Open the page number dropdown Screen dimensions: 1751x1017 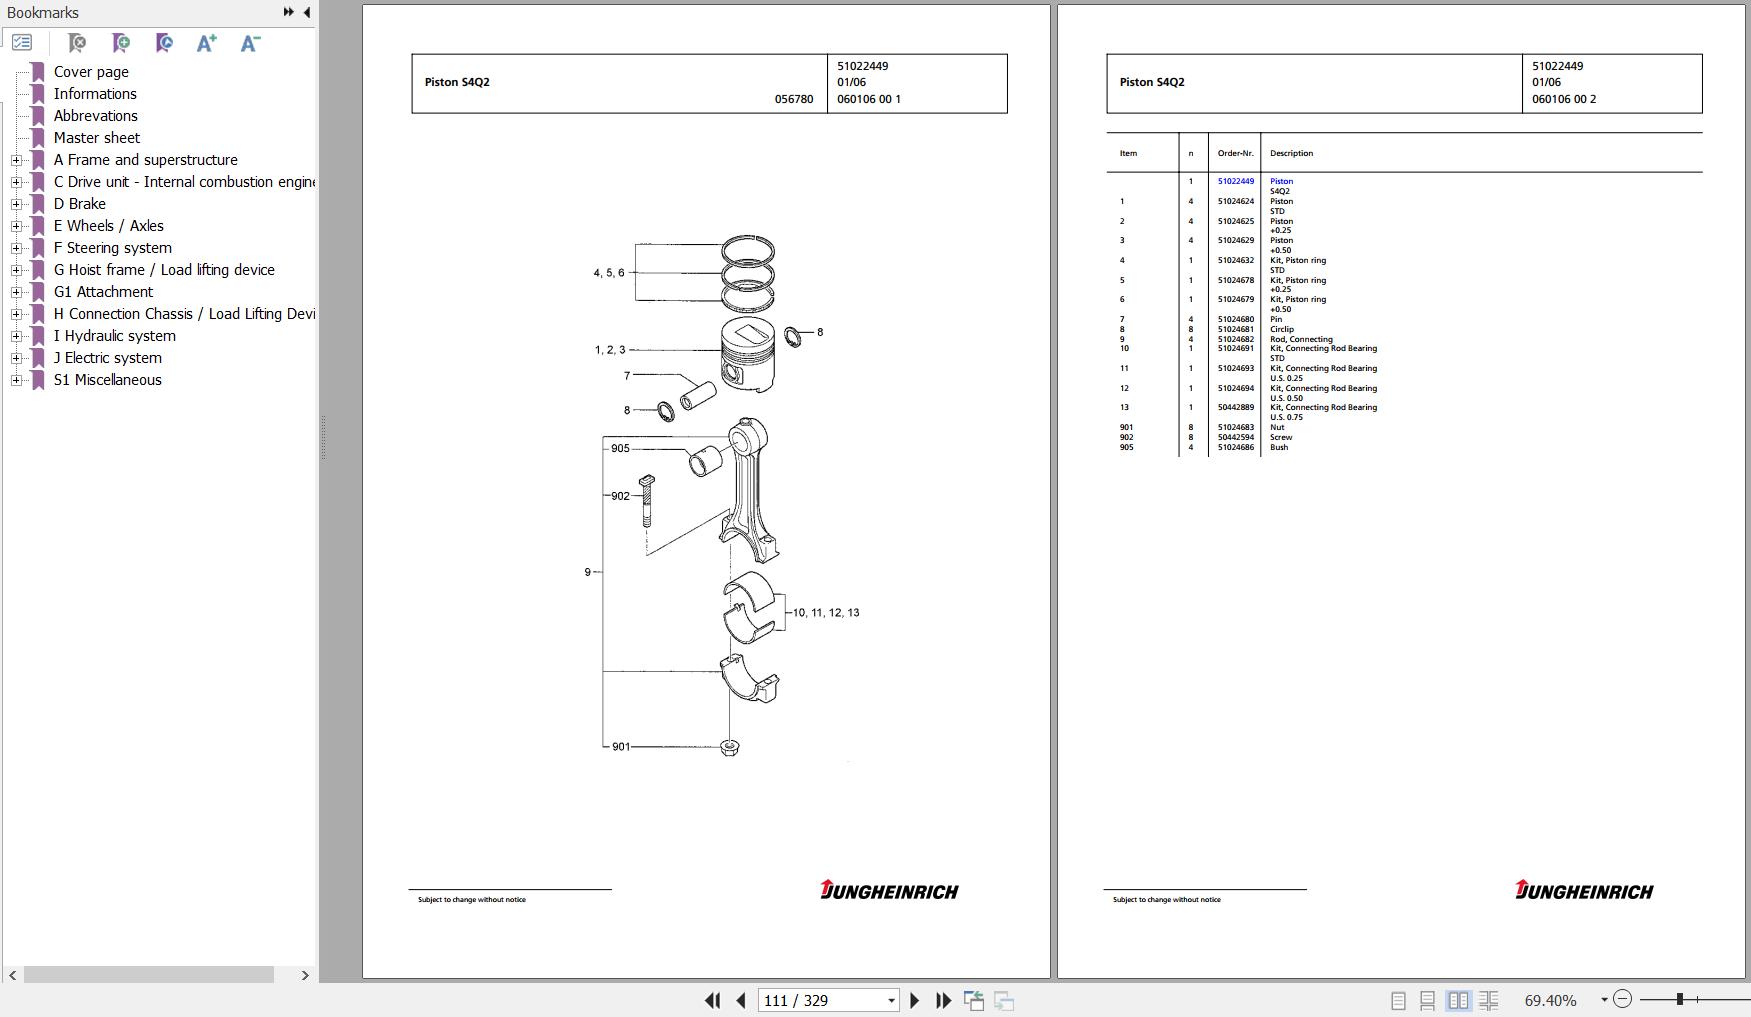(x=891, y=1000)
